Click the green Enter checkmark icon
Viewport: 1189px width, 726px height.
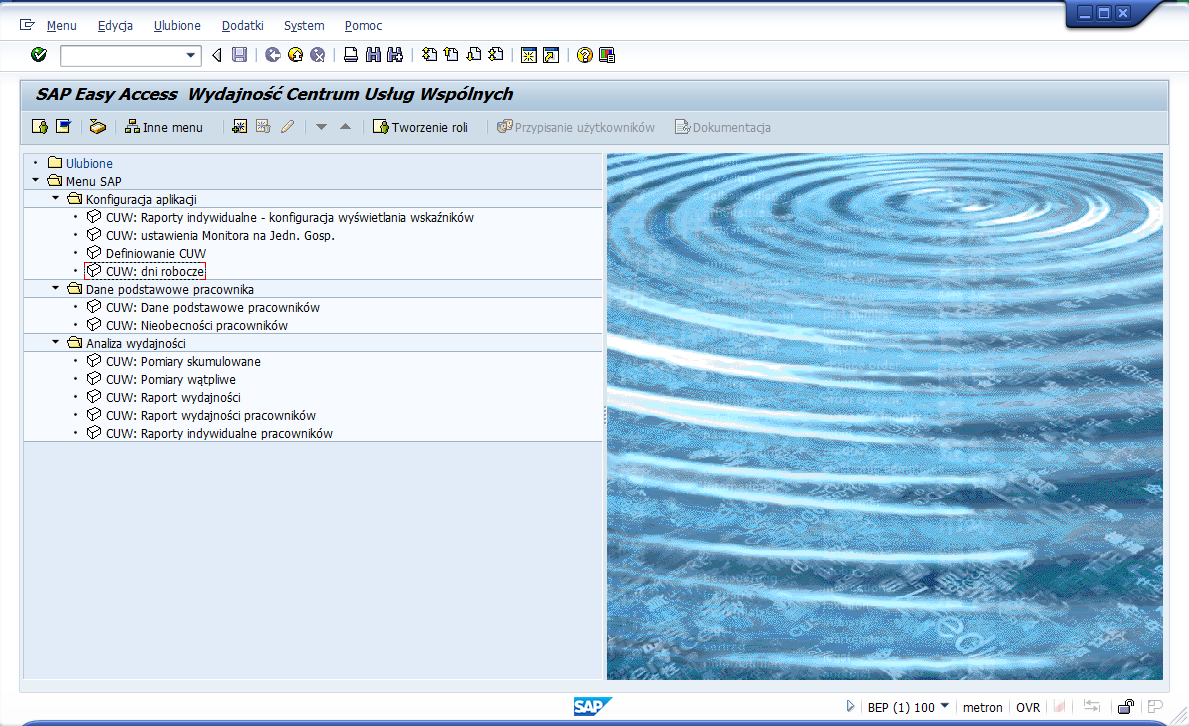click(x=39, y=55)
